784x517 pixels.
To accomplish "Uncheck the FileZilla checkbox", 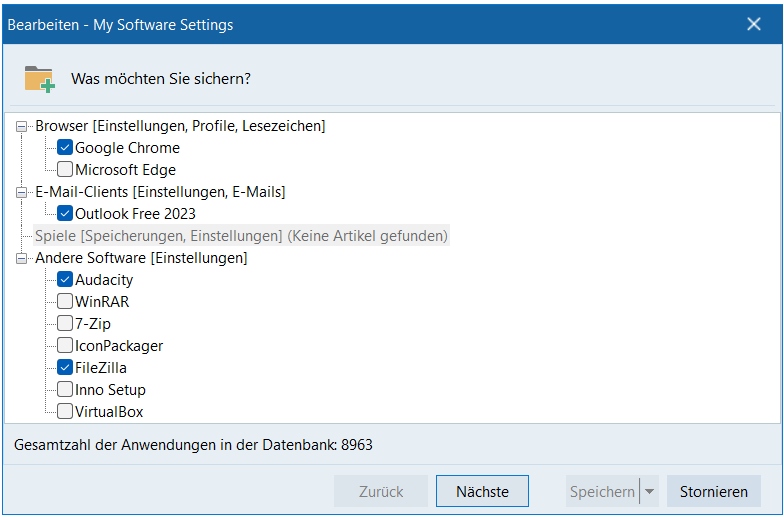I will coord(65,368).
